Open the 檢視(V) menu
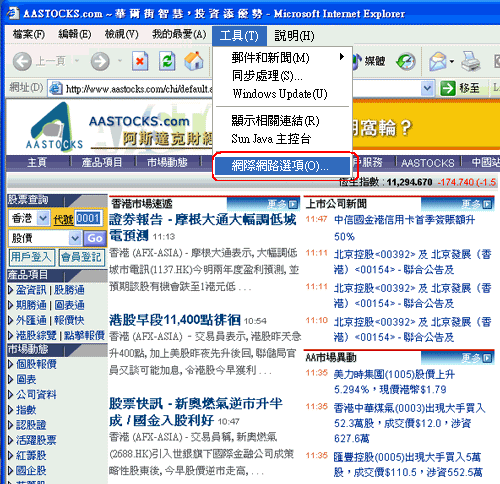Viewport: 500px width, 484px height. (121, 34)
